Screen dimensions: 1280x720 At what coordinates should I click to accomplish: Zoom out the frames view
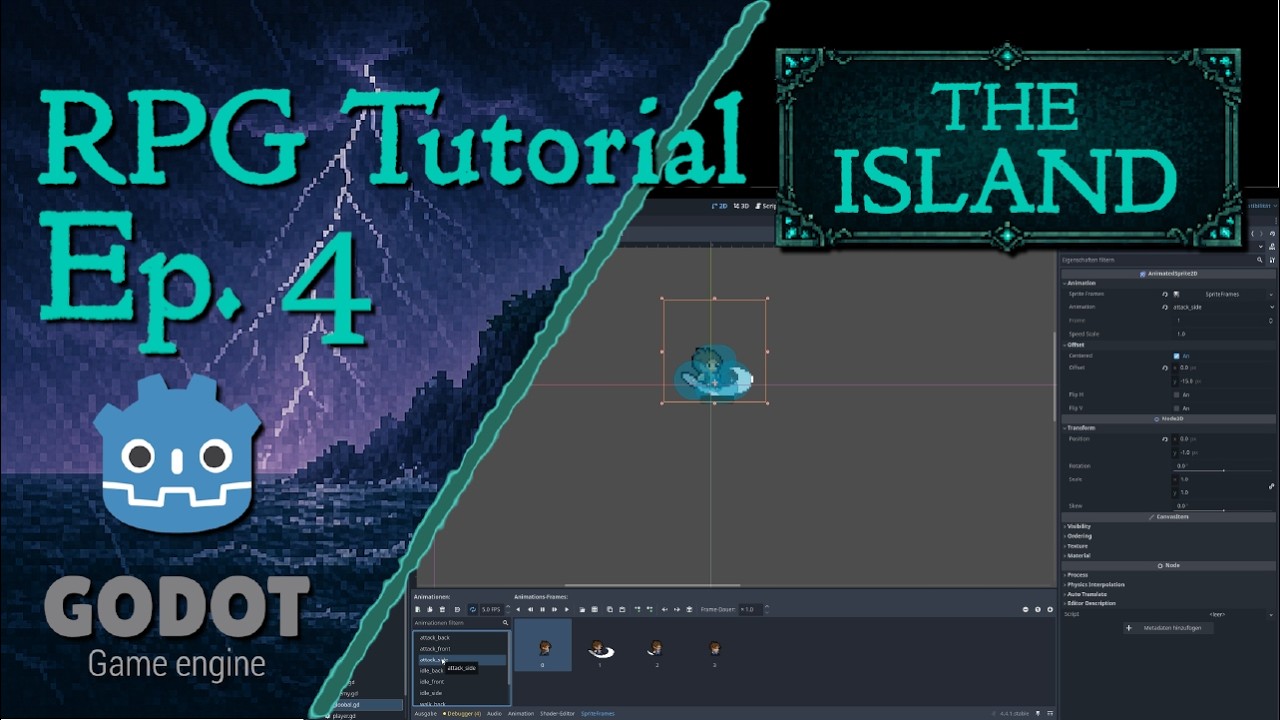1025,609
